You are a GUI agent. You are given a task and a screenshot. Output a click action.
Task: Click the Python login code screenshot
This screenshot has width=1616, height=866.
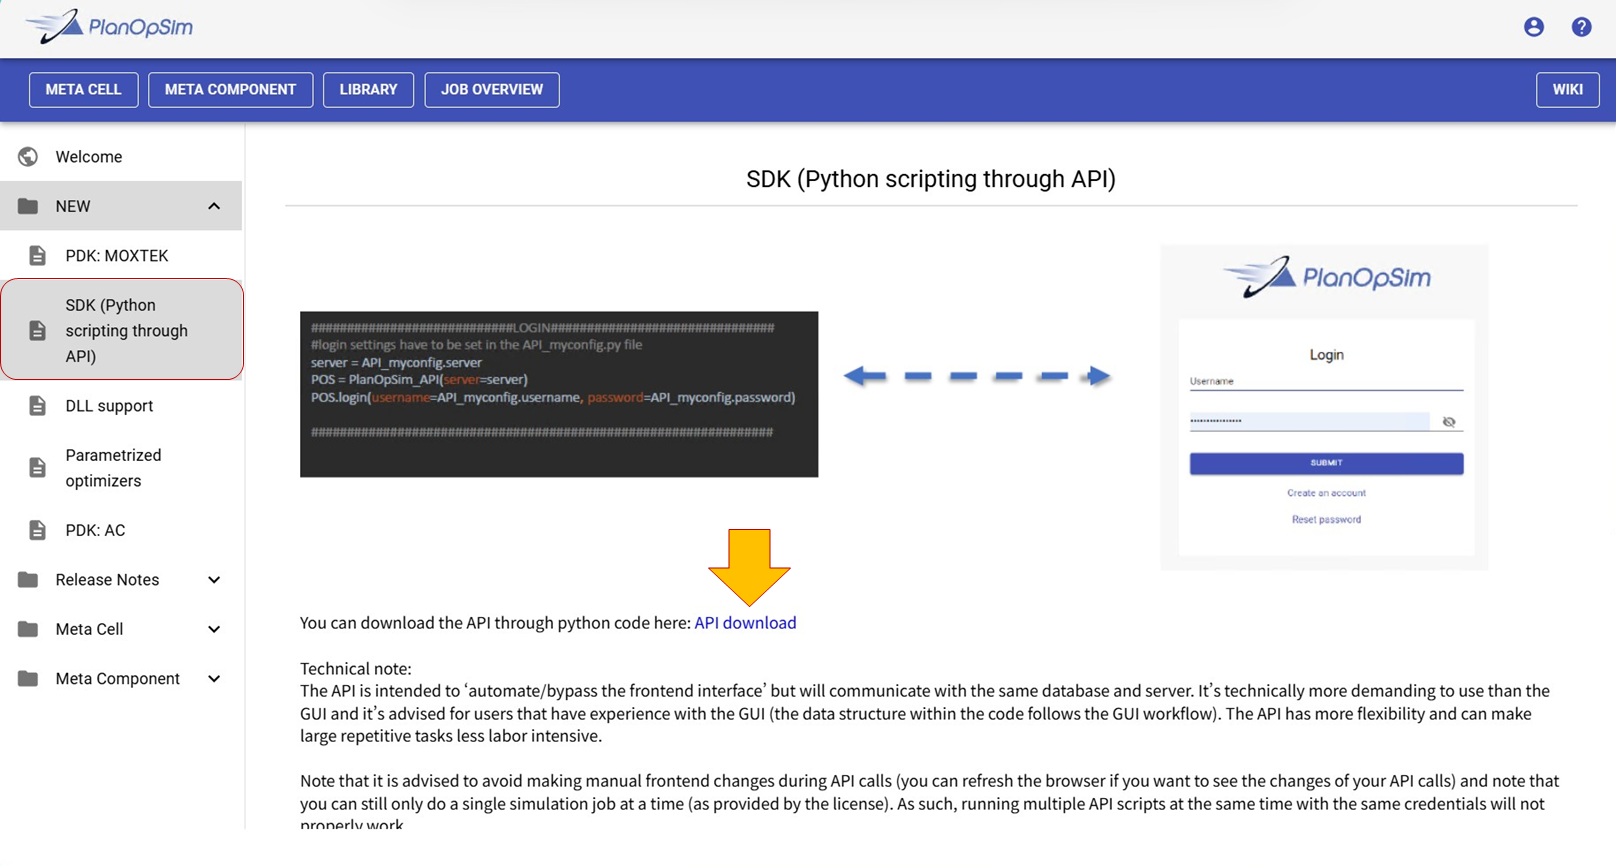tap(559, 394)
